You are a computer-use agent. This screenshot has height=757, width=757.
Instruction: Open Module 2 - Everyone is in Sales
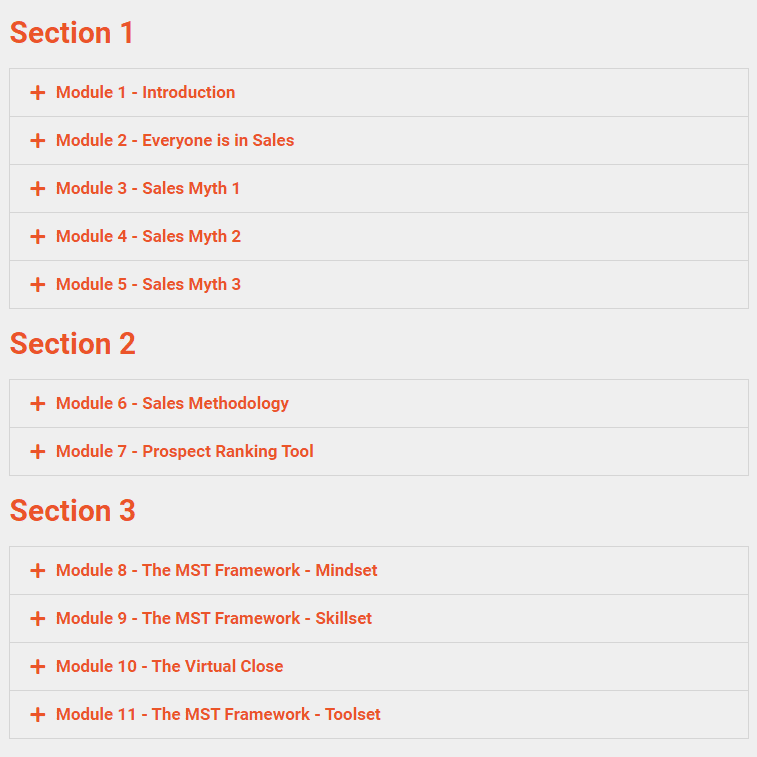[x=175, y=141]
